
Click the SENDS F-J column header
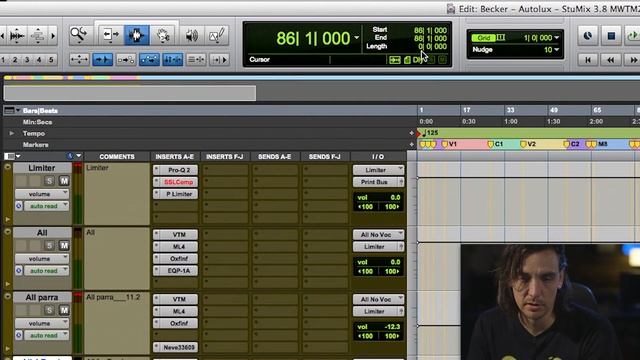coord(324,157)
